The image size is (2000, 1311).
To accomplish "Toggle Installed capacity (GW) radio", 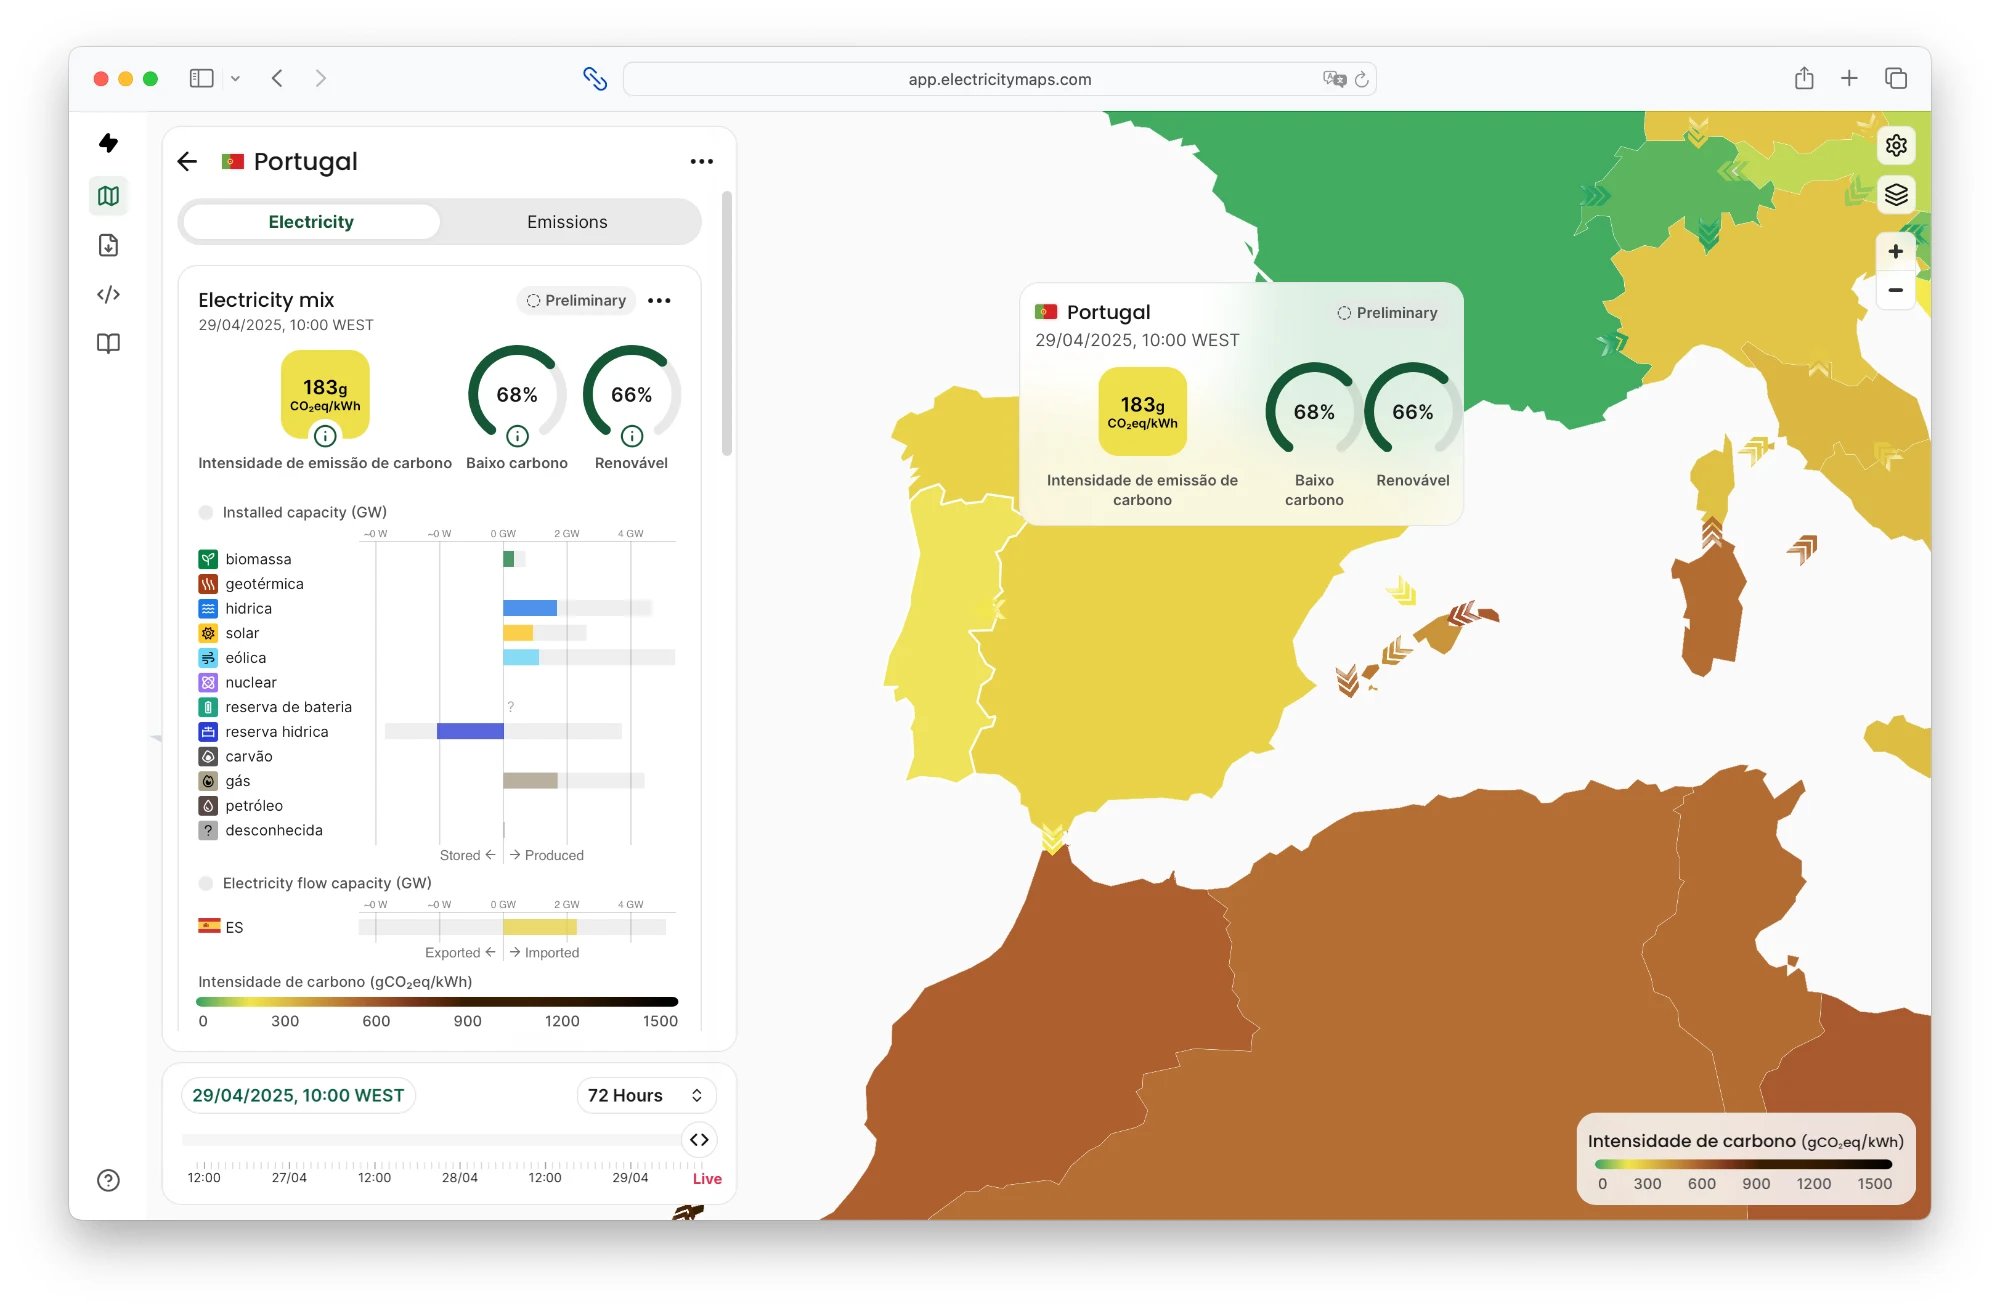I will pyautogui.click(x=206, y=512).
